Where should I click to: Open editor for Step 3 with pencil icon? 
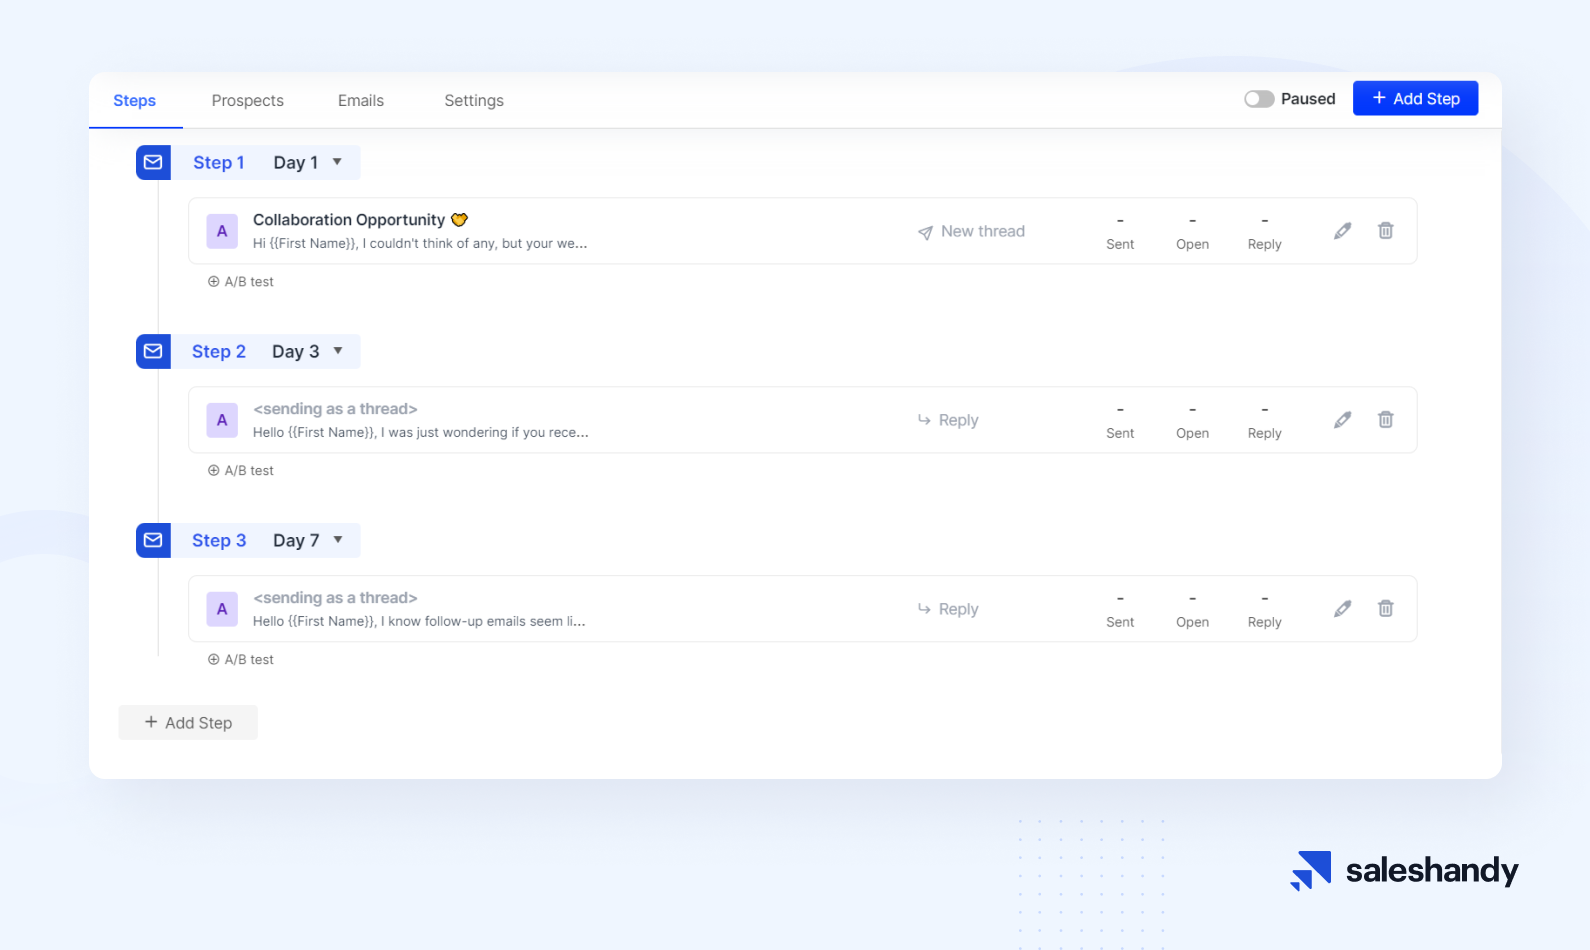point(1342,609)
